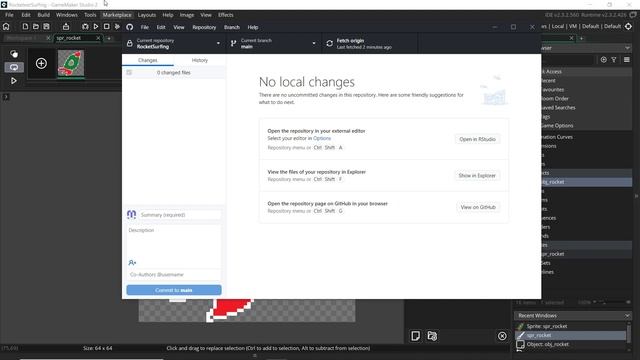The image size is (640, 360).
Task: Focus the Summary (required) field
Action: [180, 215]
